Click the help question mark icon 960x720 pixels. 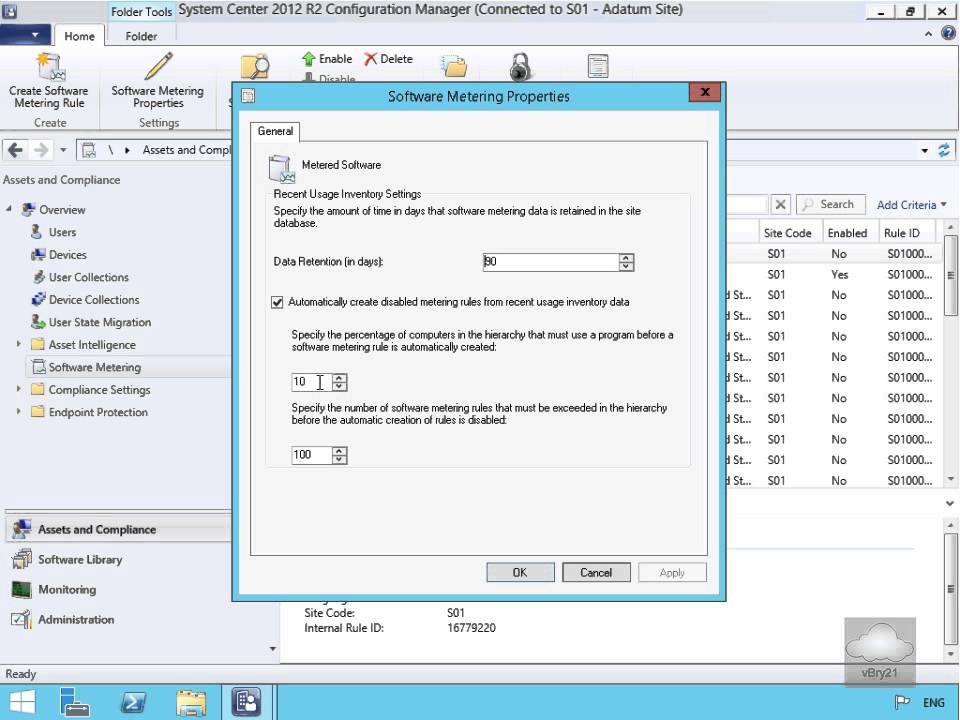coord(948,34)
